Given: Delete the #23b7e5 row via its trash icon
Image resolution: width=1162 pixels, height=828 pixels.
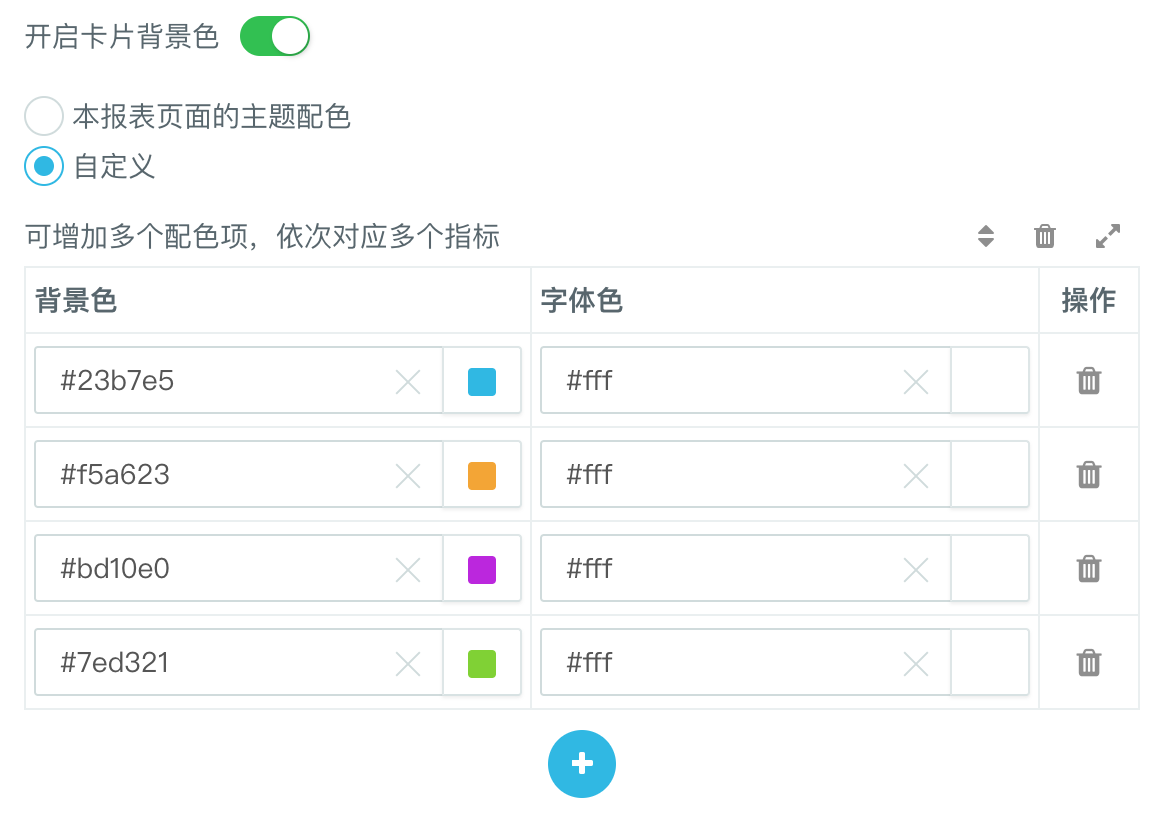Looking at the screenshot, I should tap(1089, 380).
